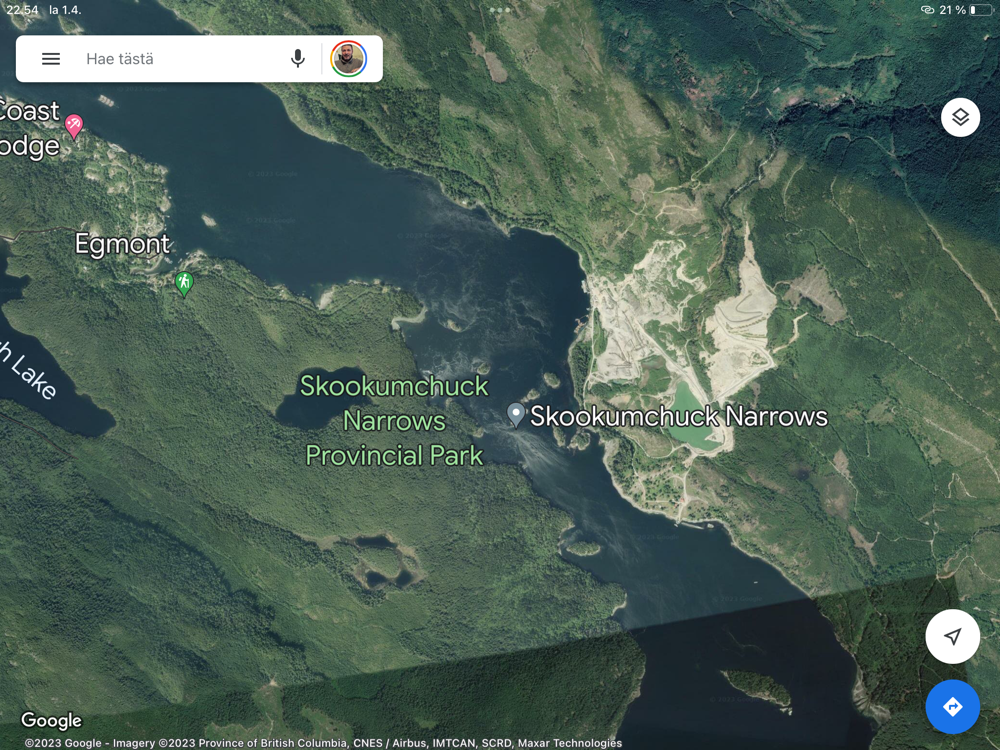
Task: Tap the battery percentage indicator
Action: [x=953, y=10]
